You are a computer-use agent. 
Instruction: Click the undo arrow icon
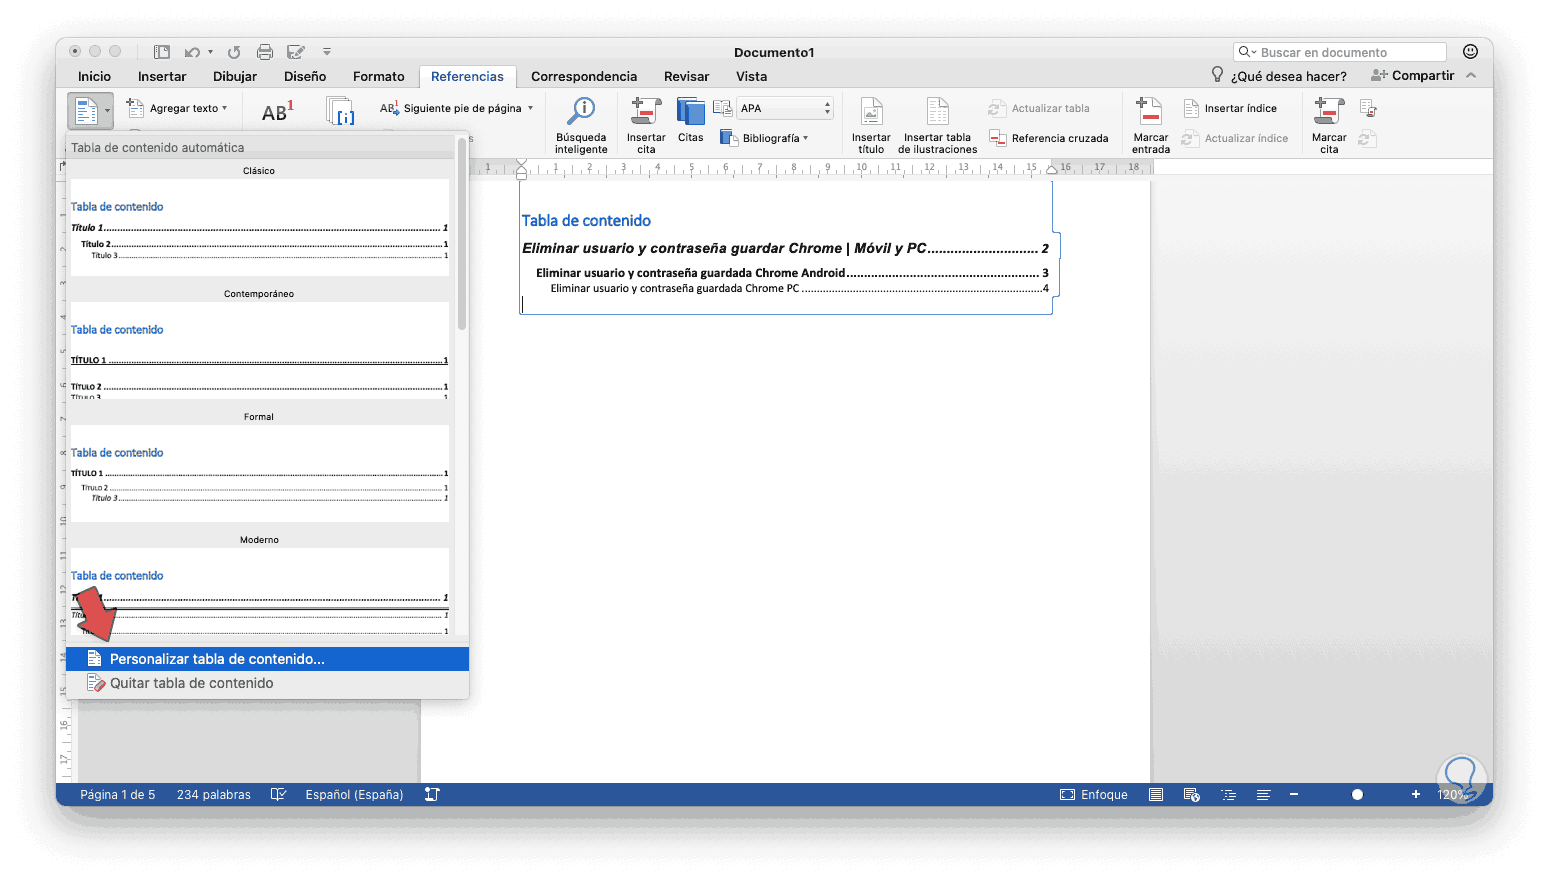click(192, 52)
